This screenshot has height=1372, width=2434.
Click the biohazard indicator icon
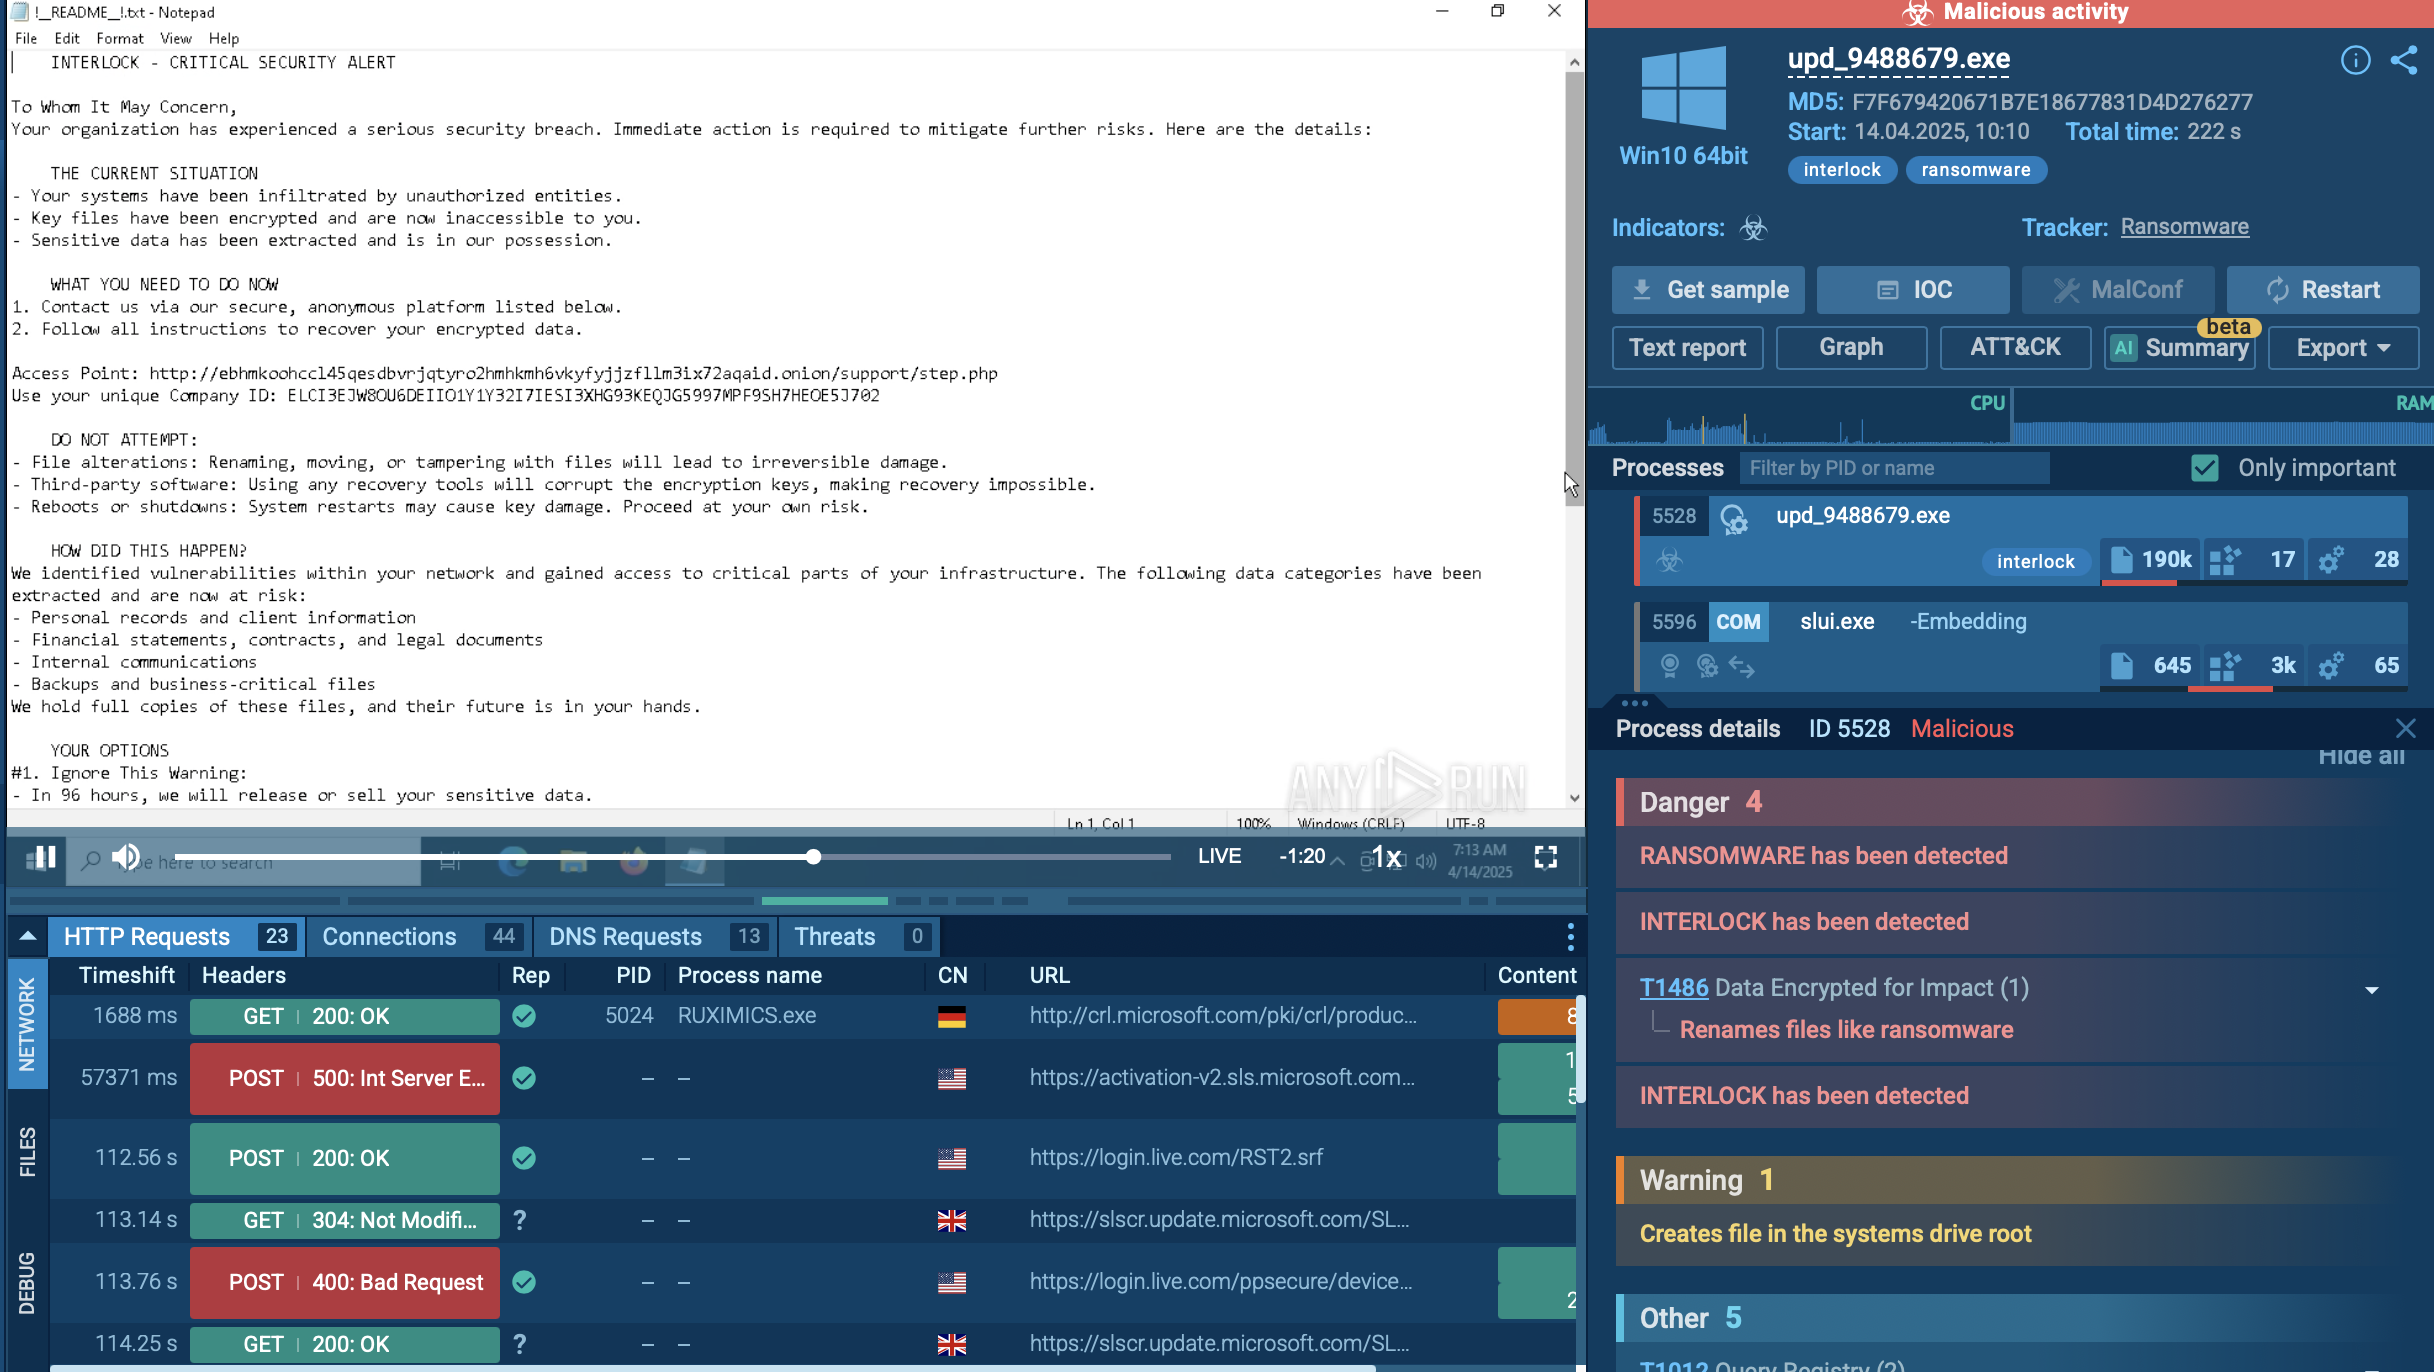pyautogui.click(x=1753, y=228)
